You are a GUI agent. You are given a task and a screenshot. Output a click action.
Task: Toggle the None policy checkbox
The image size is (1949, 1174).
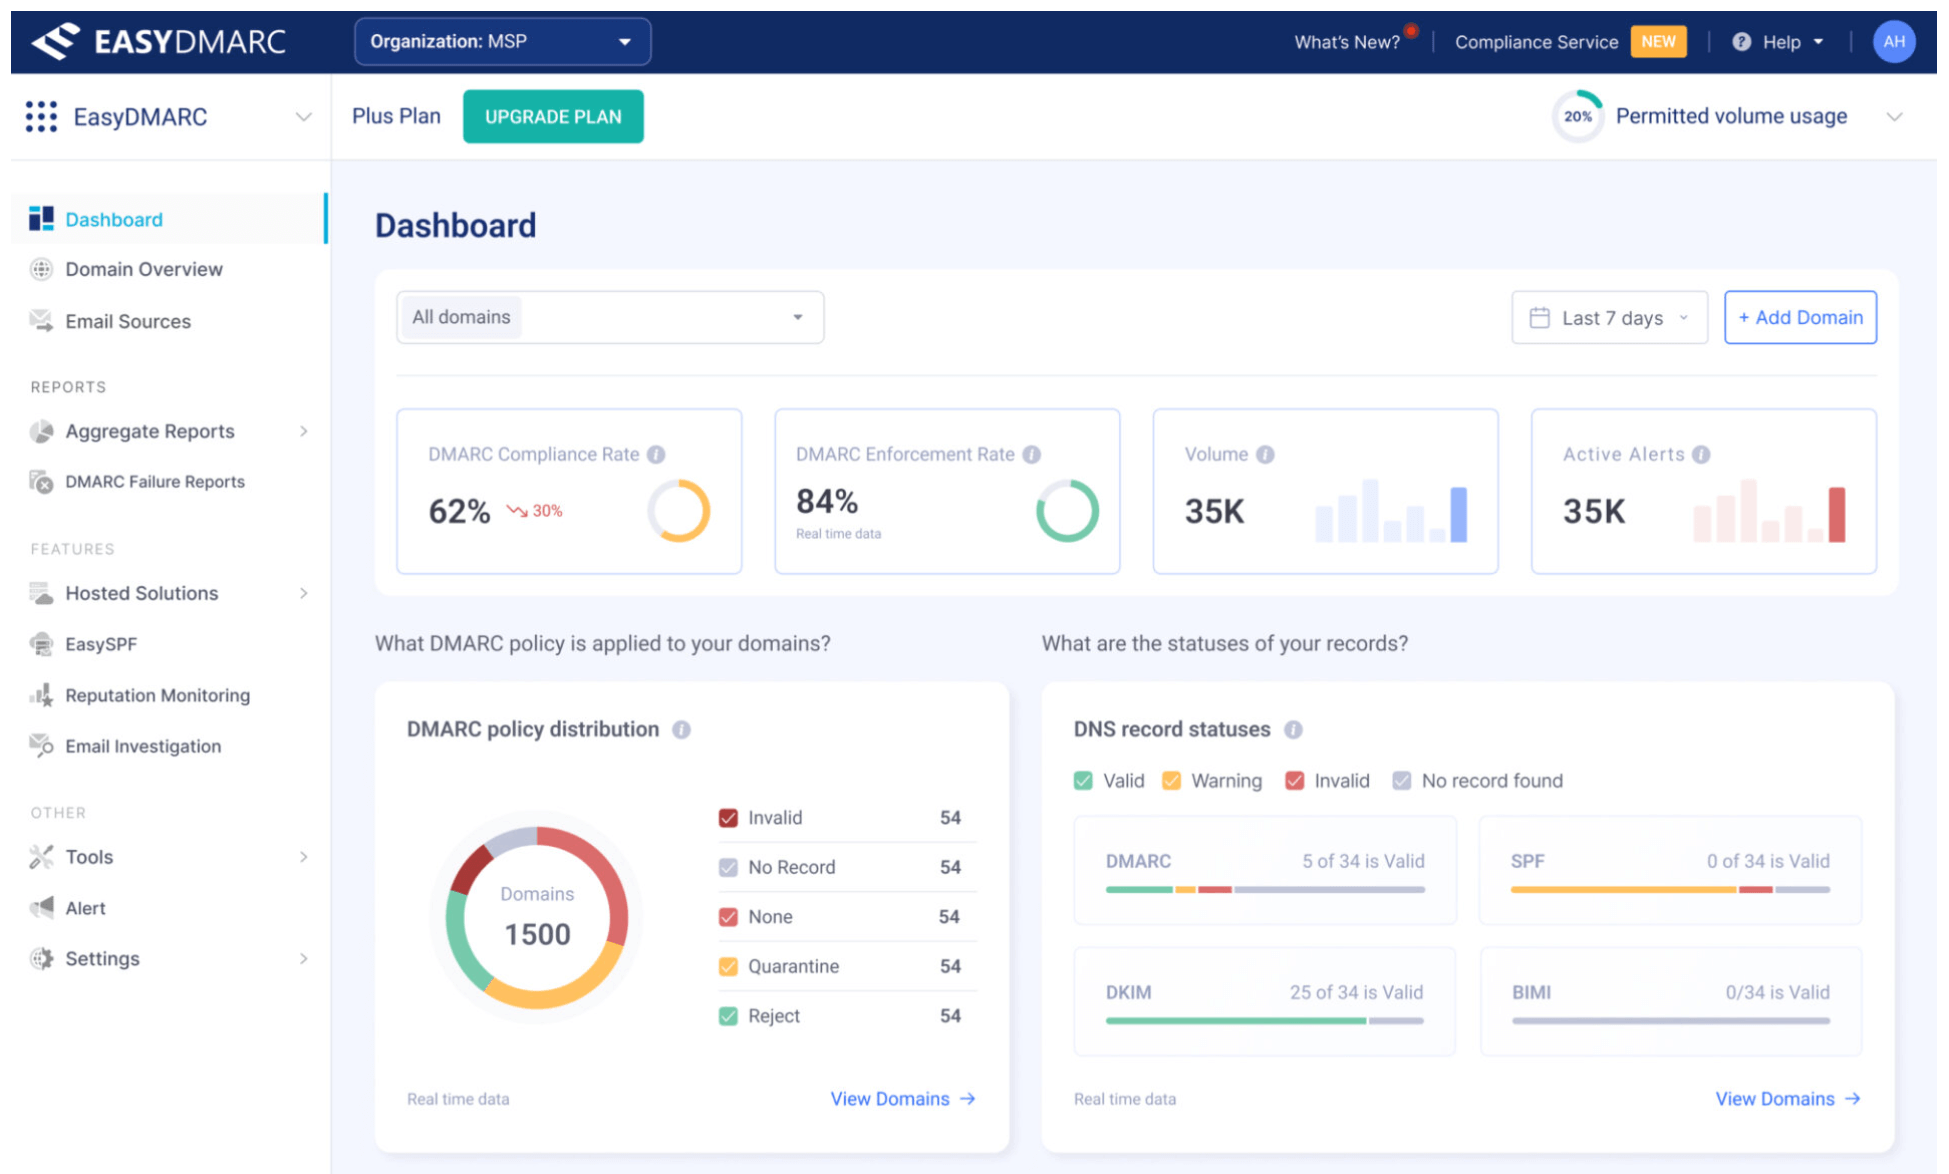728,917
